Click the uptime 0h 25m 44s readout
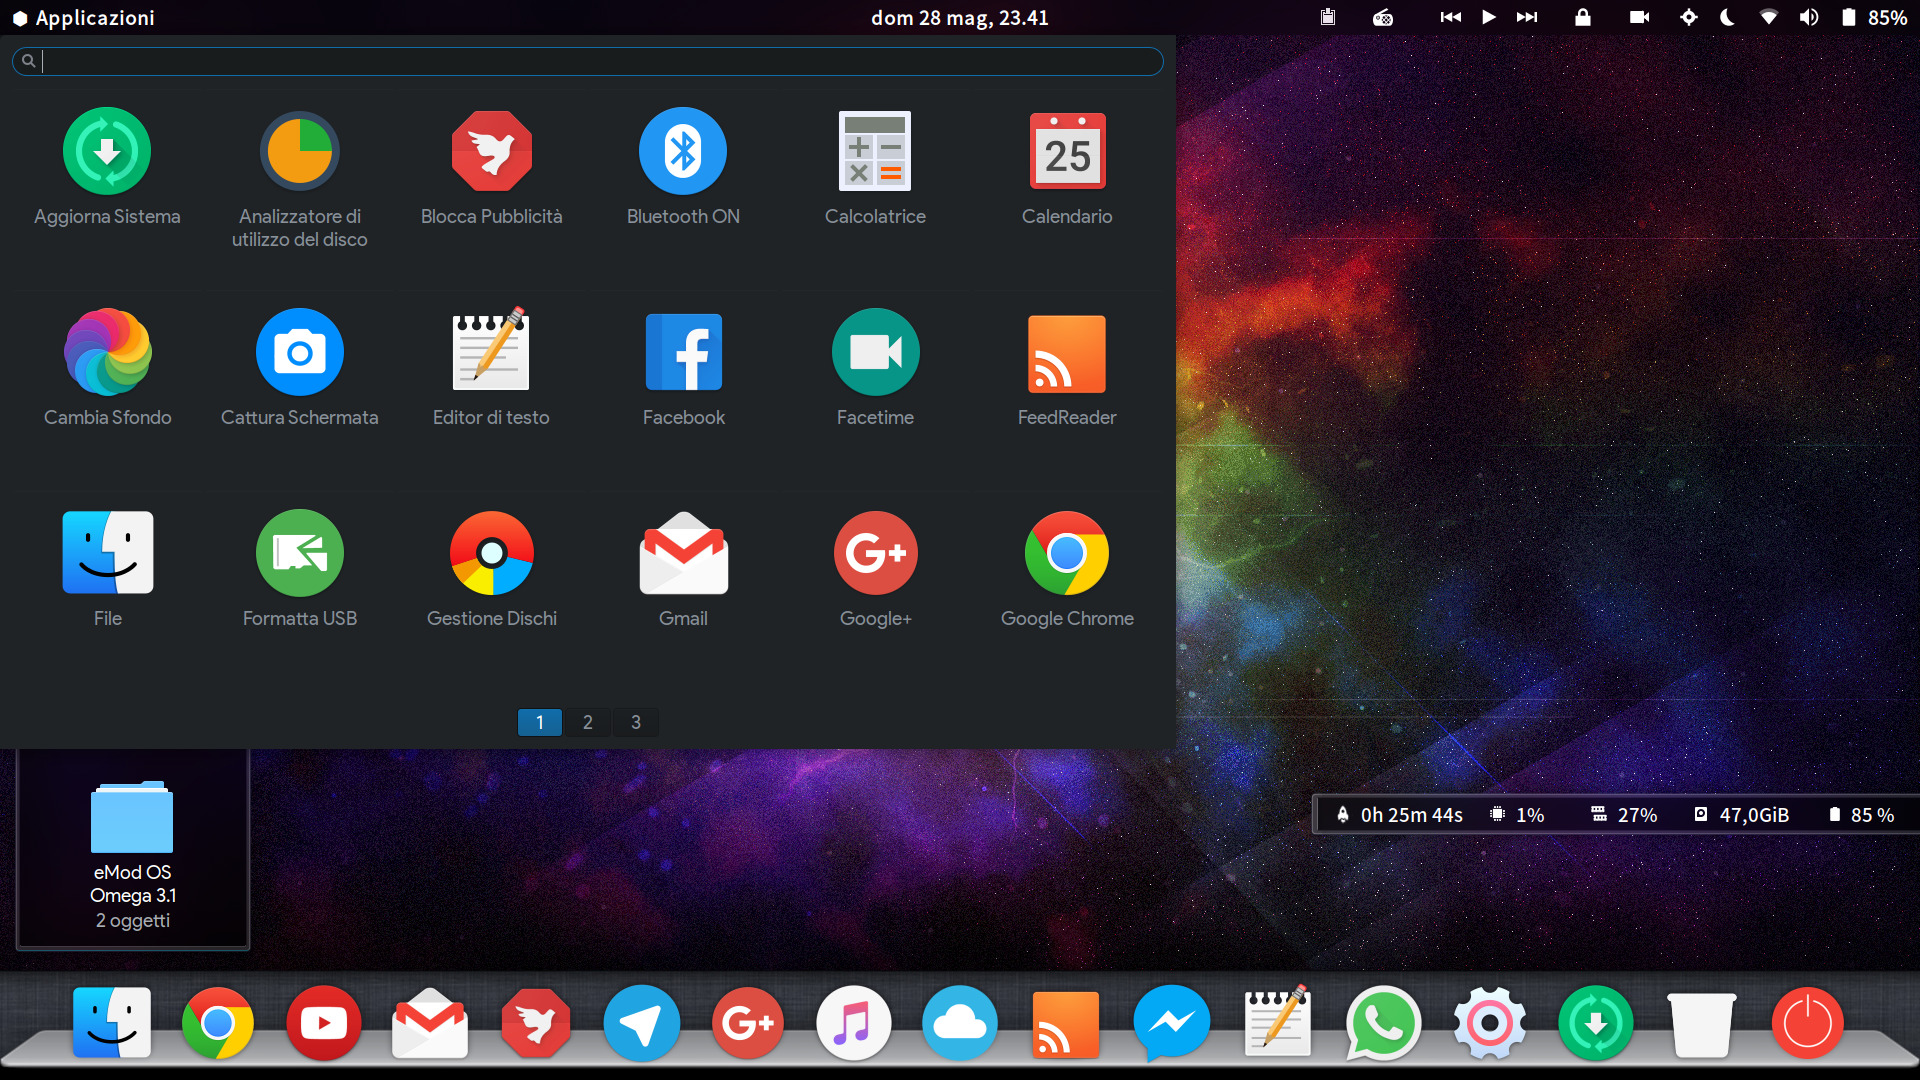The width and height of the screenshot is (1920, 1080). click(1400, 815)
